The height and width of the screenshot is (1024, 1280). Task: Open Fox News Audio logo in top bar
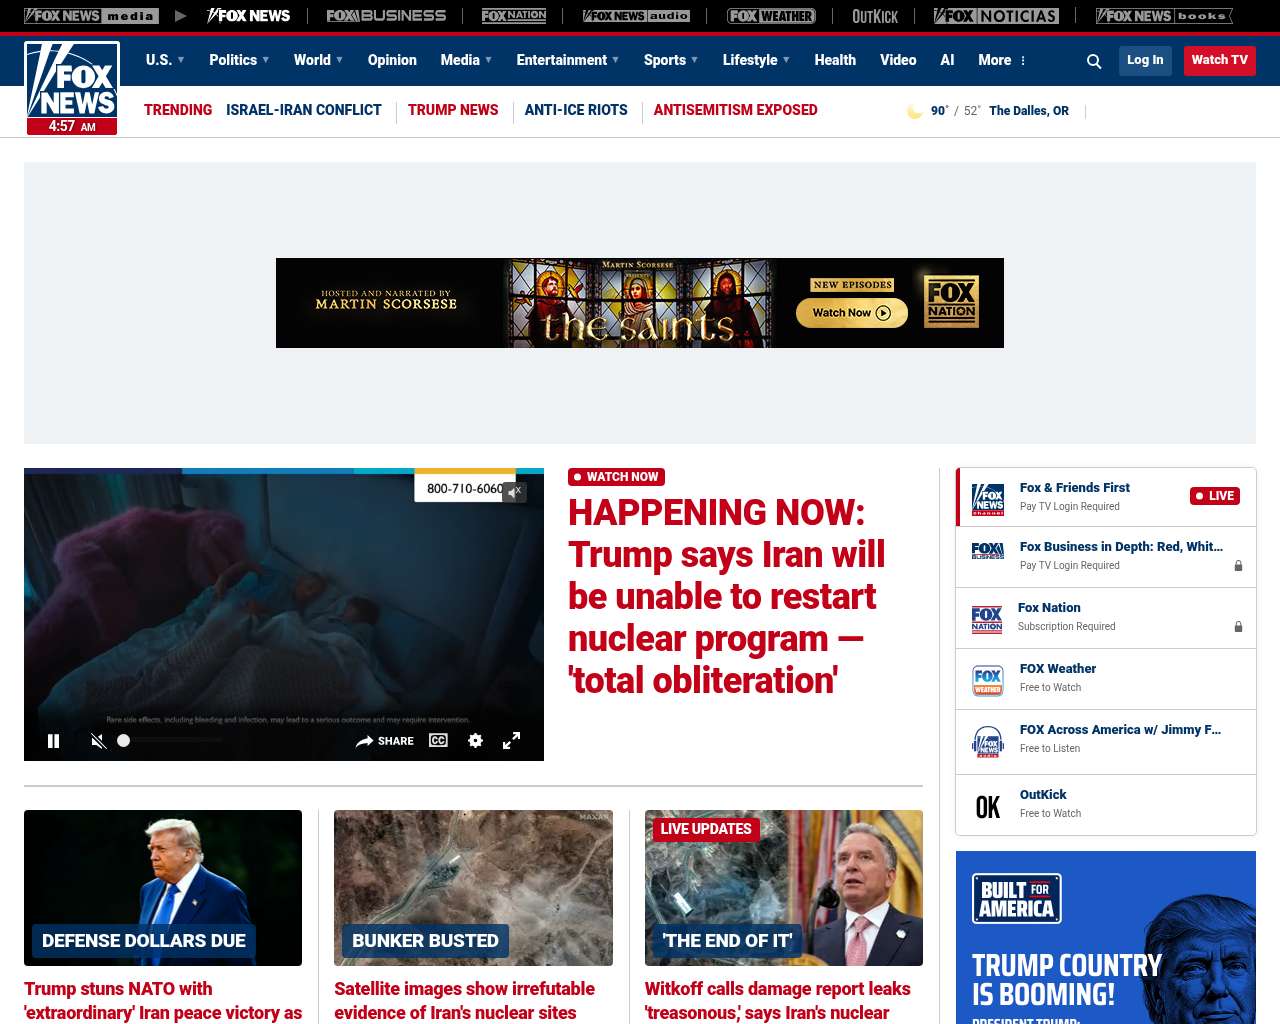[x=636, y=16]
